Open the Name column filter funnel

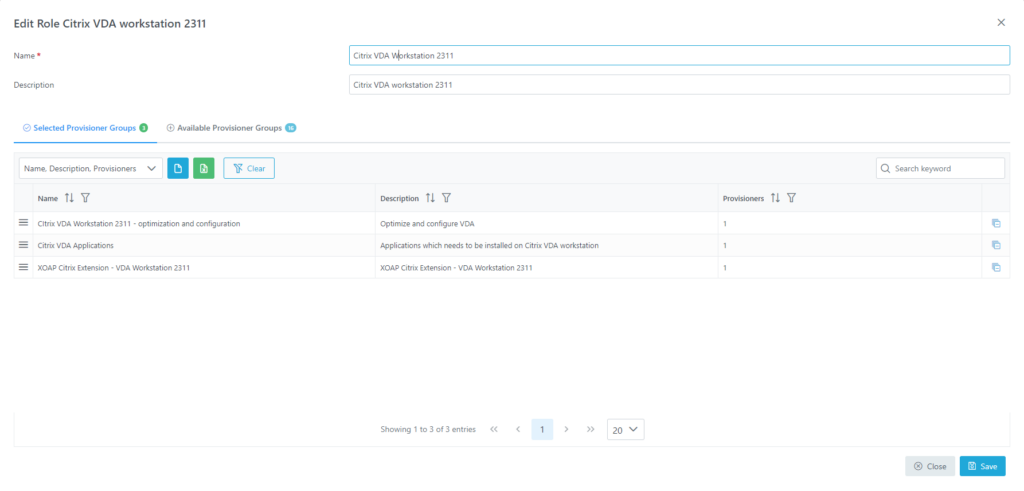(86, 197)
